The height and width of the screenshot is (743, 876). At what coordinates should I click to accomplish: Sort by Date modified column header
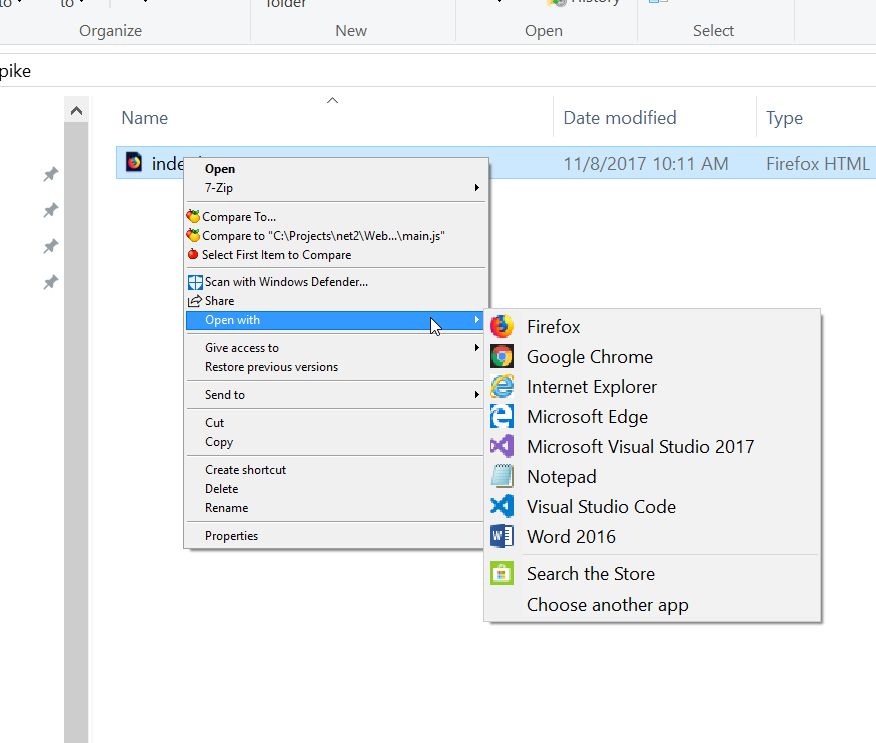(x=655, y=118)
